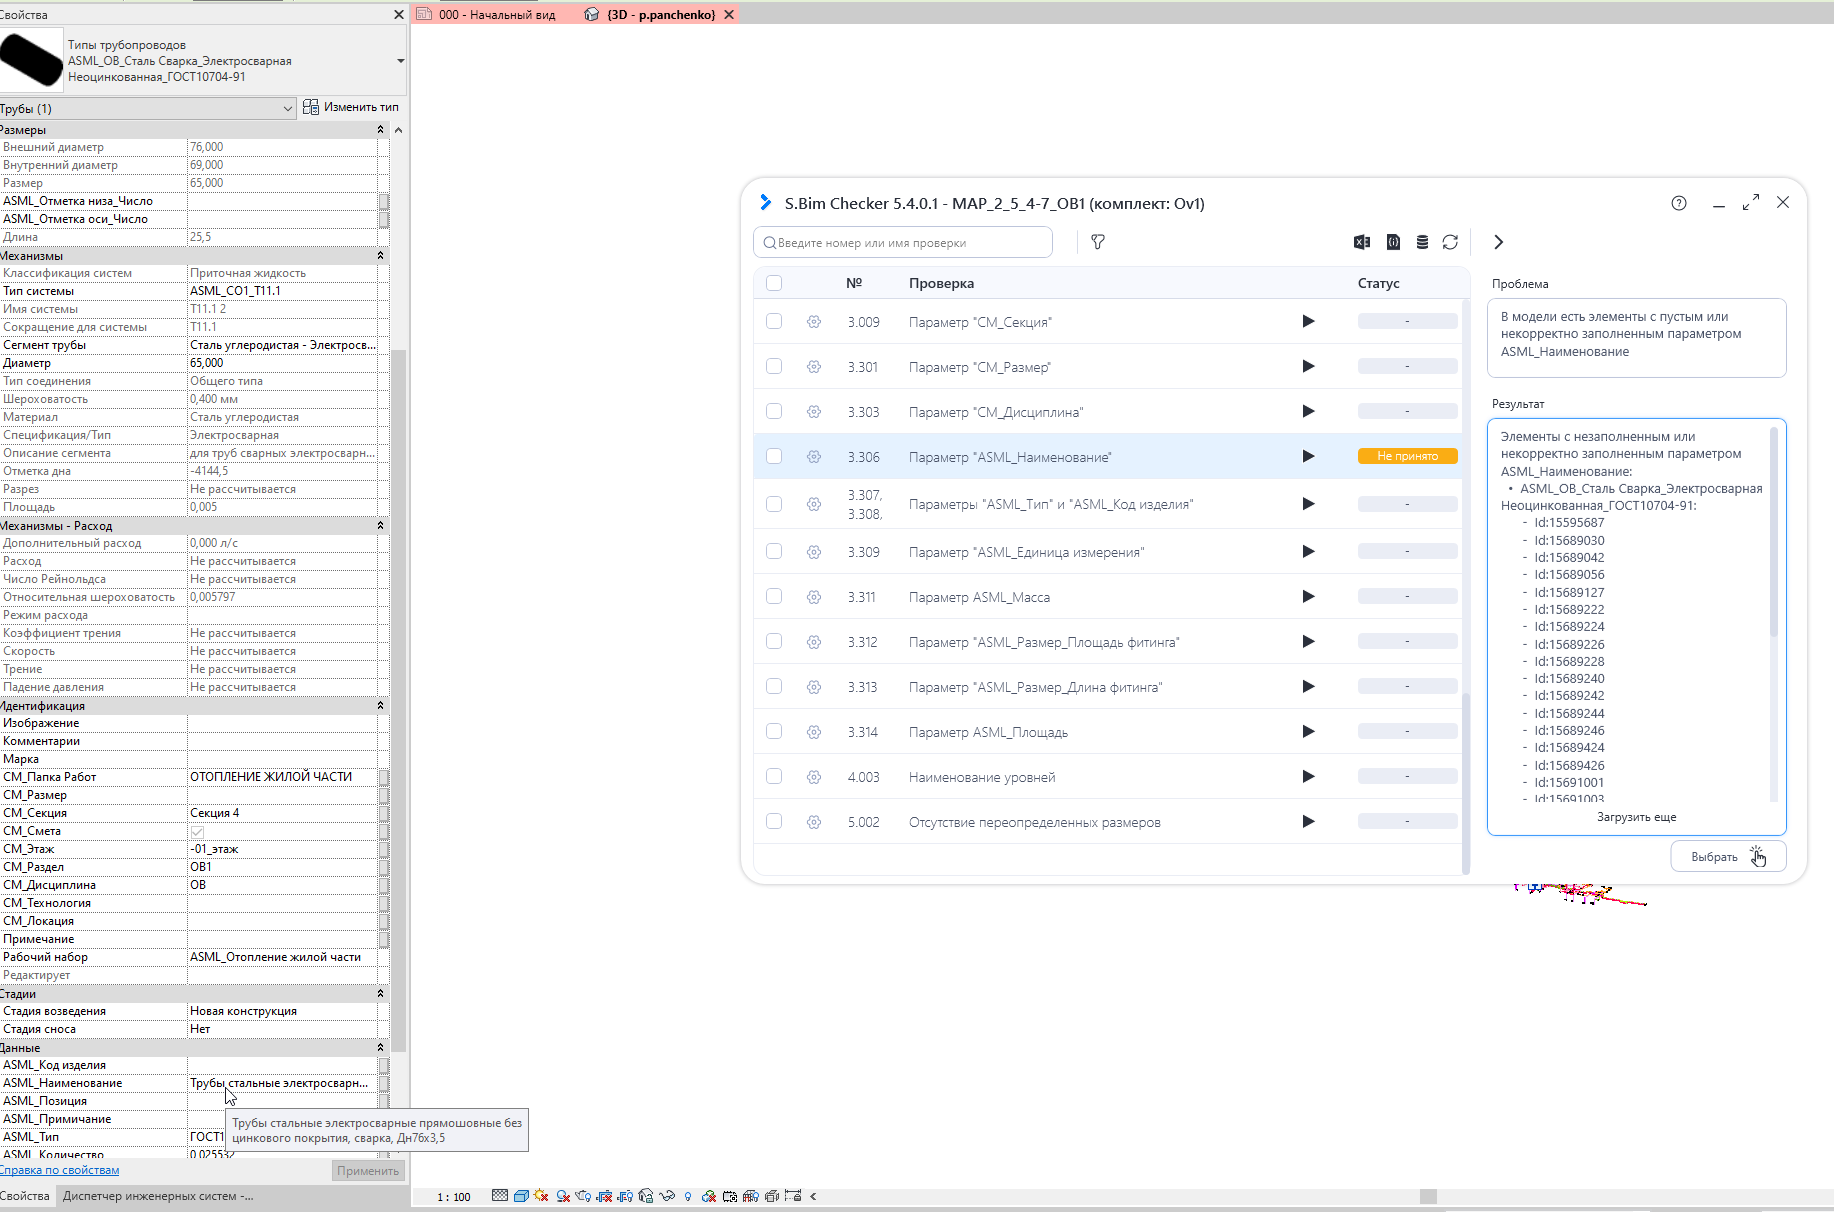
Task: Toggle the СМ_Смета checkbox in Properties
Action: point(197,831)
